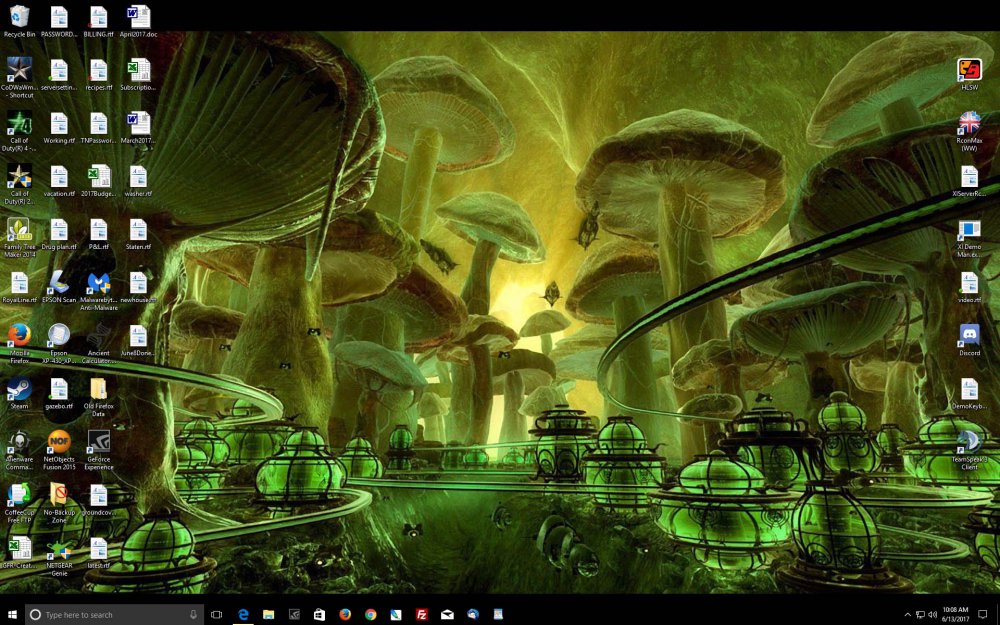Open the volume control in system tray
Screen dimensions: 1000x625
tap(933, 614)
